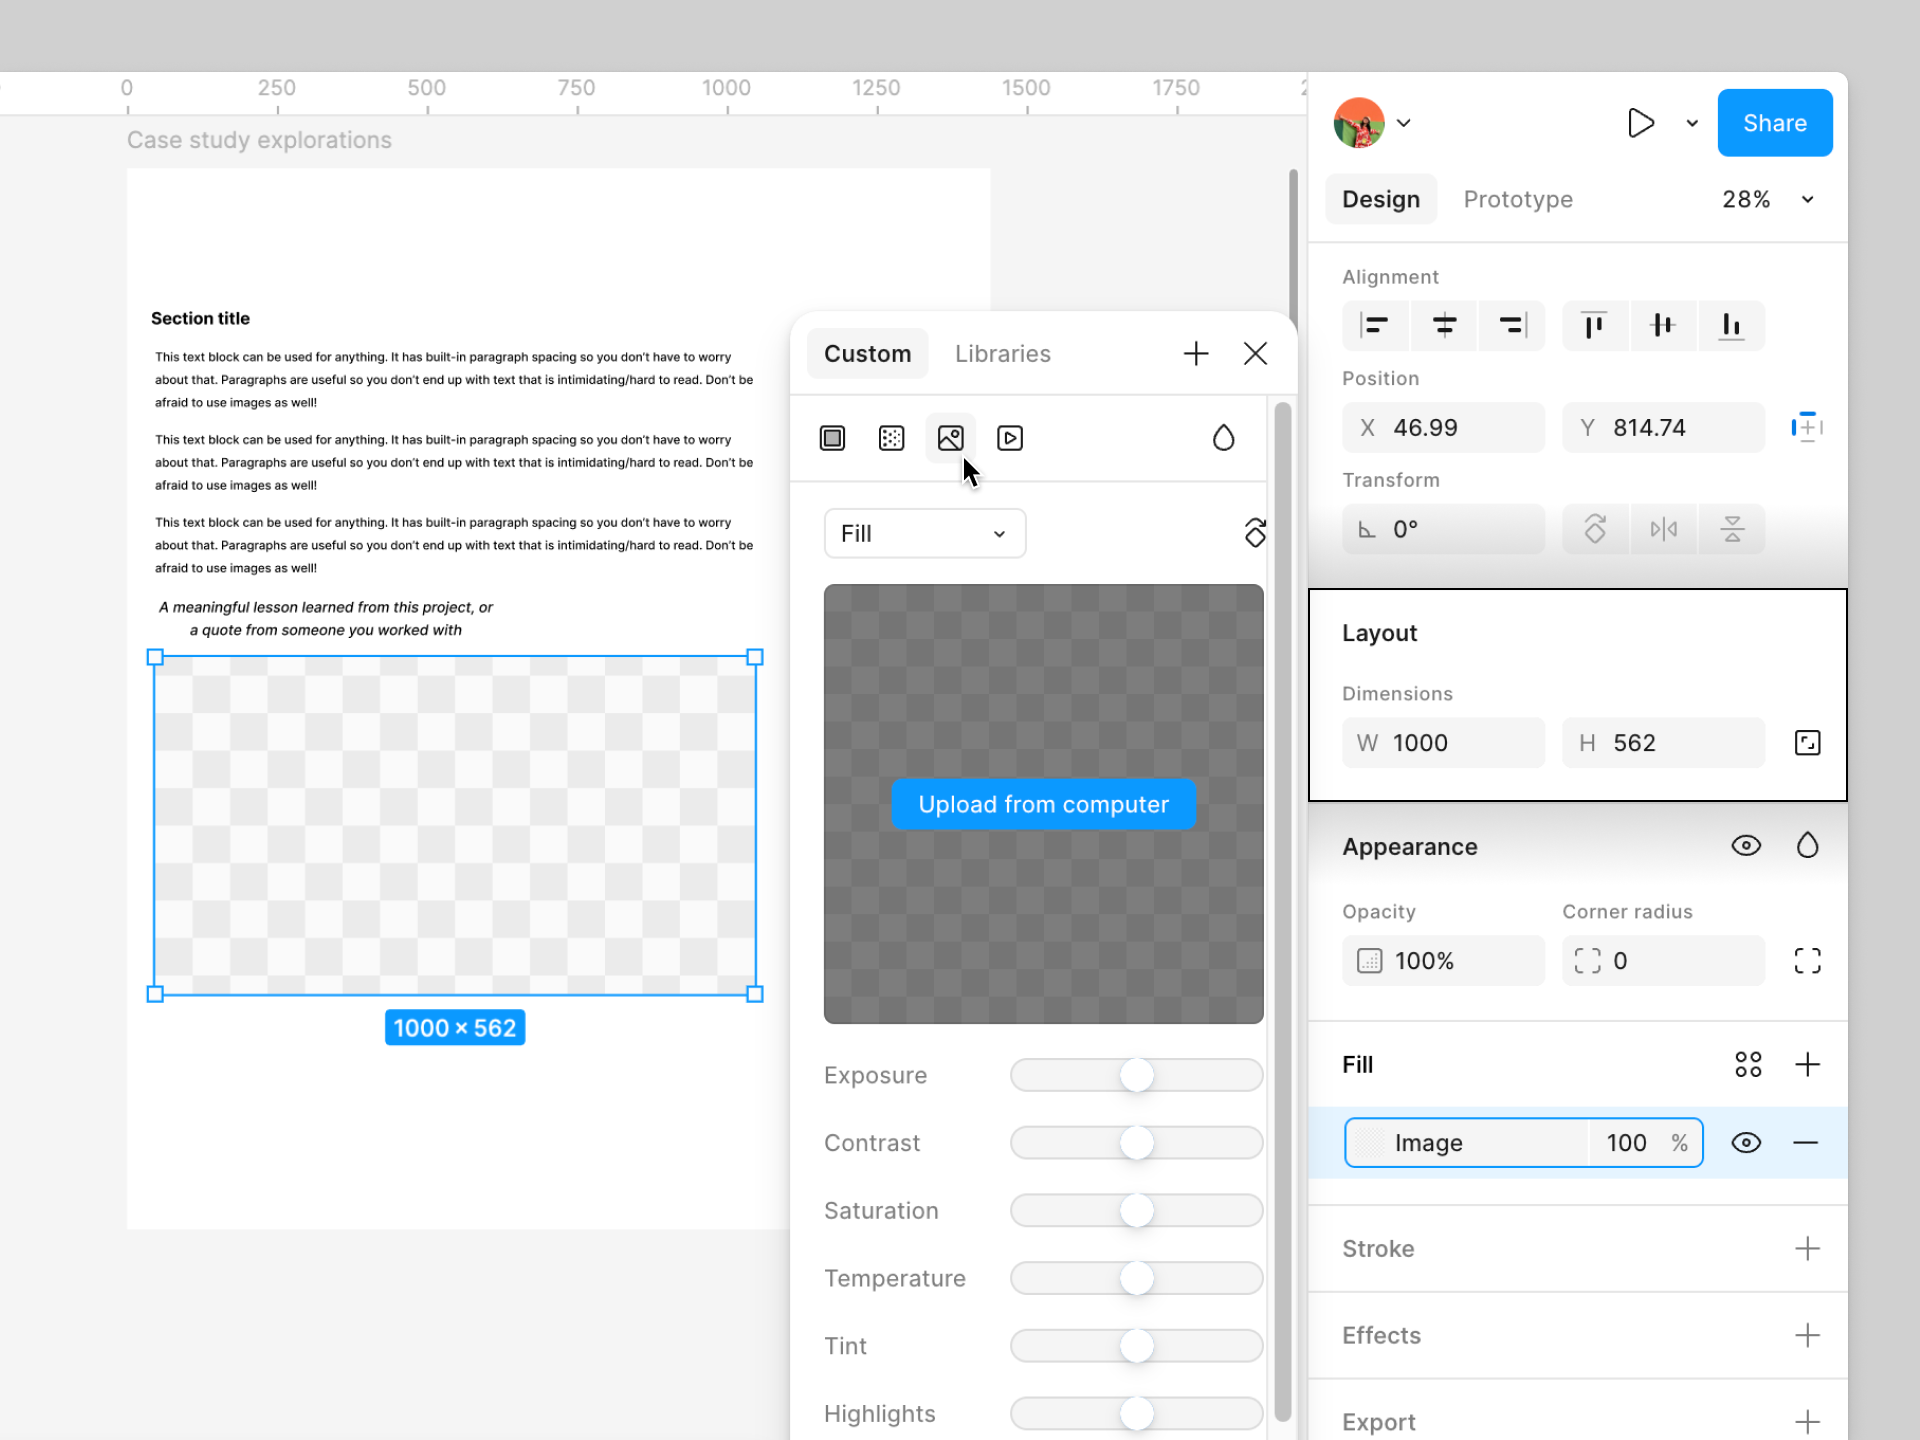The width and height of the screenshot is (1920, 1440).
Task: Toggle Image fill visibility eye
Action: (1746, 1142)
